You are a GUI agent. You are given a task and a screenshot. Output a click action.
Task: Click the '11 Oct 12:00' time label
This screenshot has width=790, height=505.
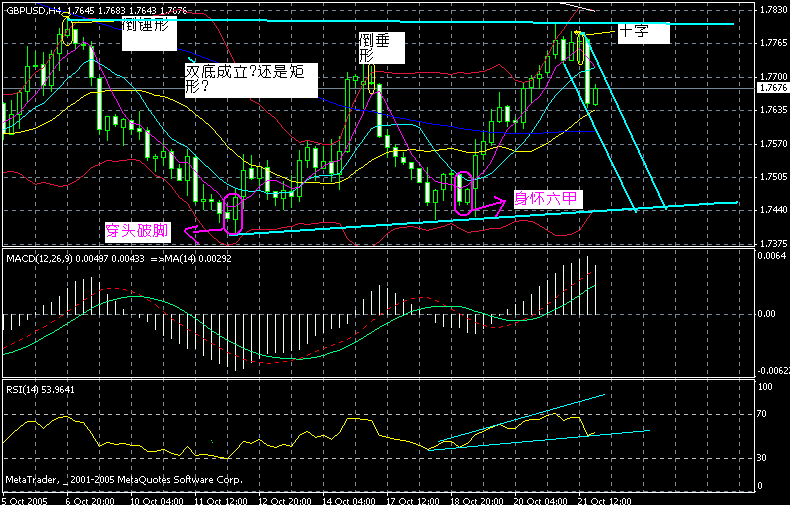221,501
